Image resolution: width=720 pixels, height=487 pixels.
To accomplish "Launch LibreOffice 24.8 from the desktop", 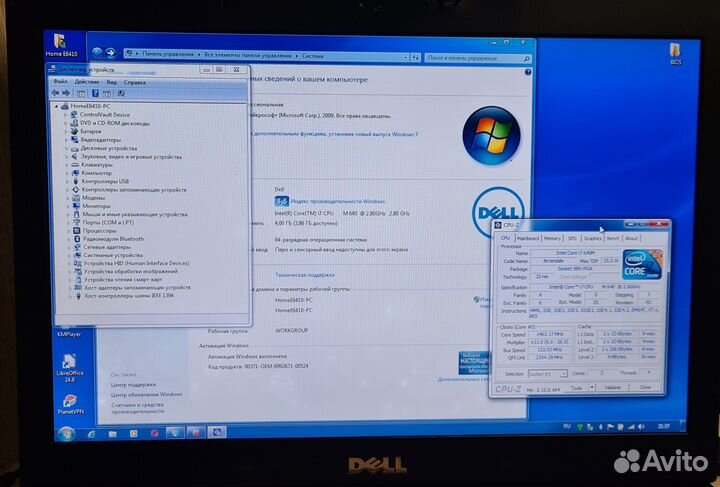I will (69, 368).
